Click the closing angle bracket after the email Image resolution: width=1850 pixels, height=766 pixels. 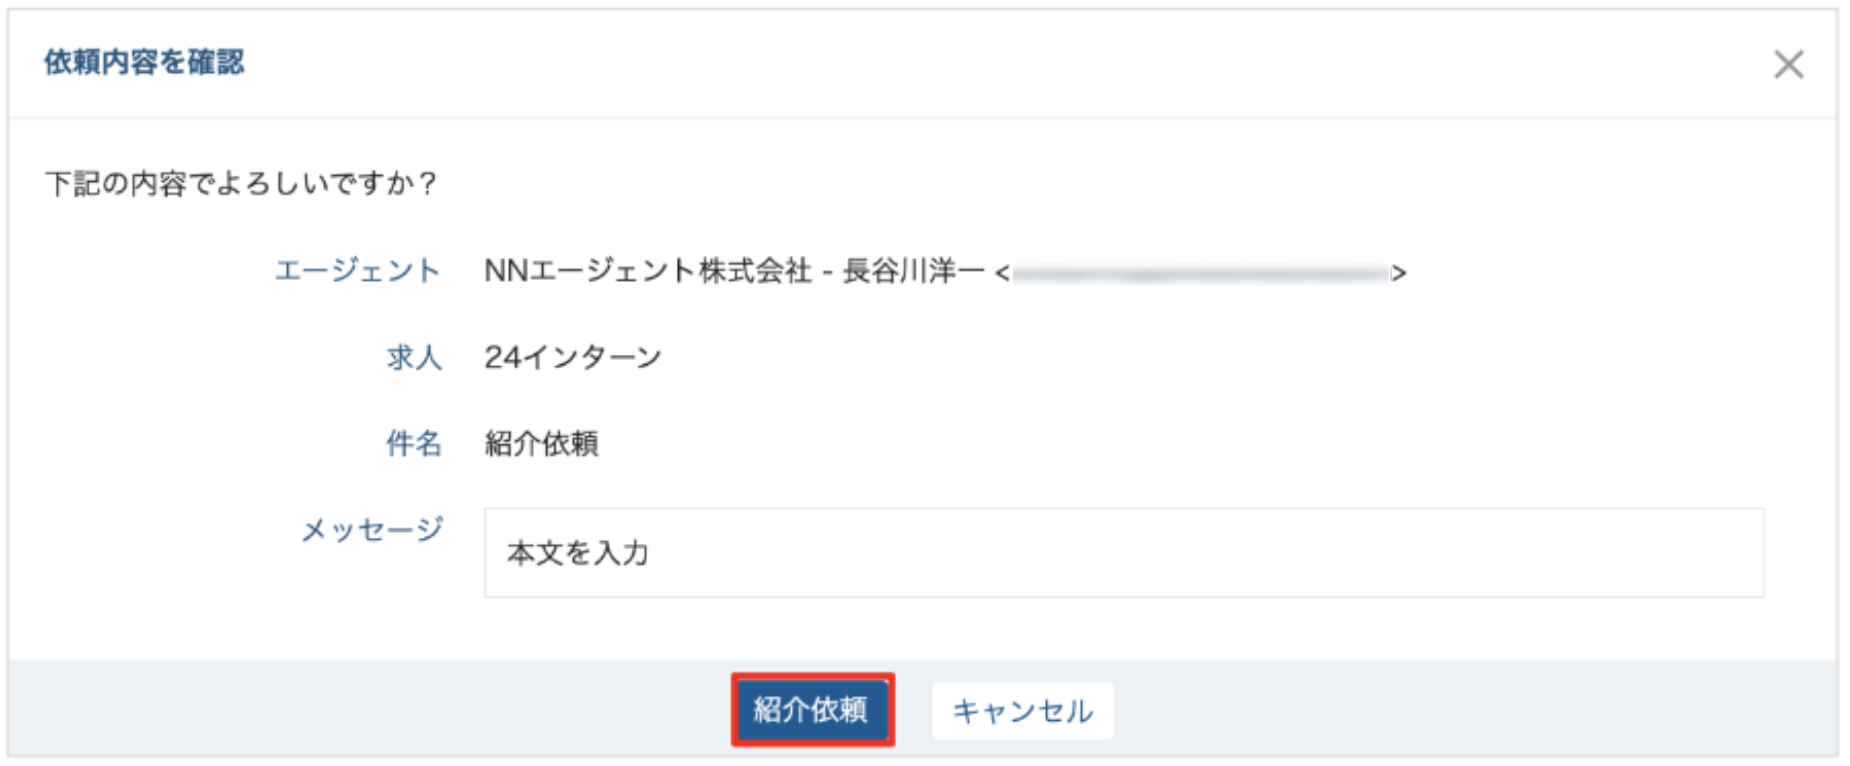point(1399,272)
